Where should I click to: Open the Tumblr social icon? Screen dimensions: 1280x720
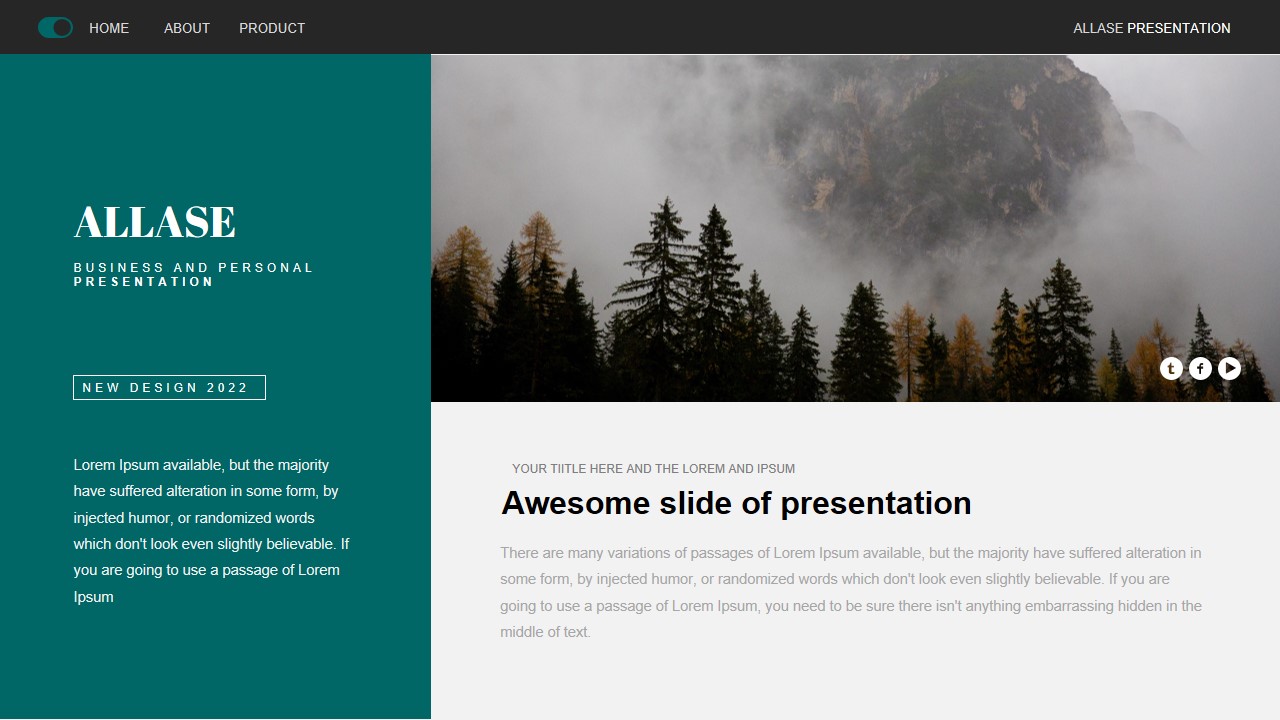tap(1171, 369)
